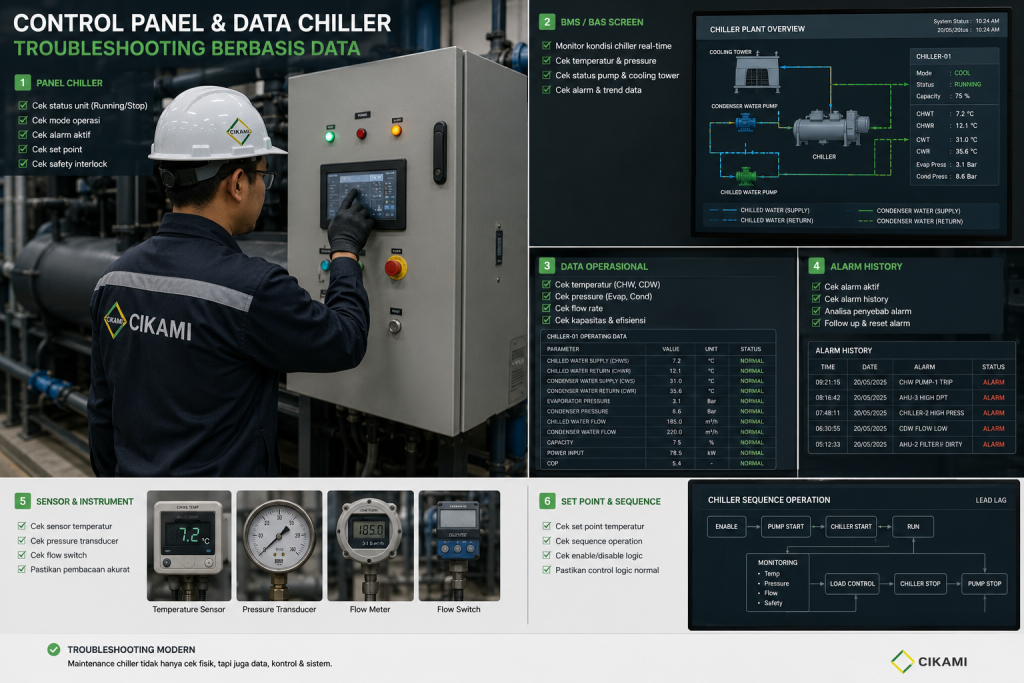
Task: Click the green number 5 Sensor badge
Action: click(x=22, y=501)
